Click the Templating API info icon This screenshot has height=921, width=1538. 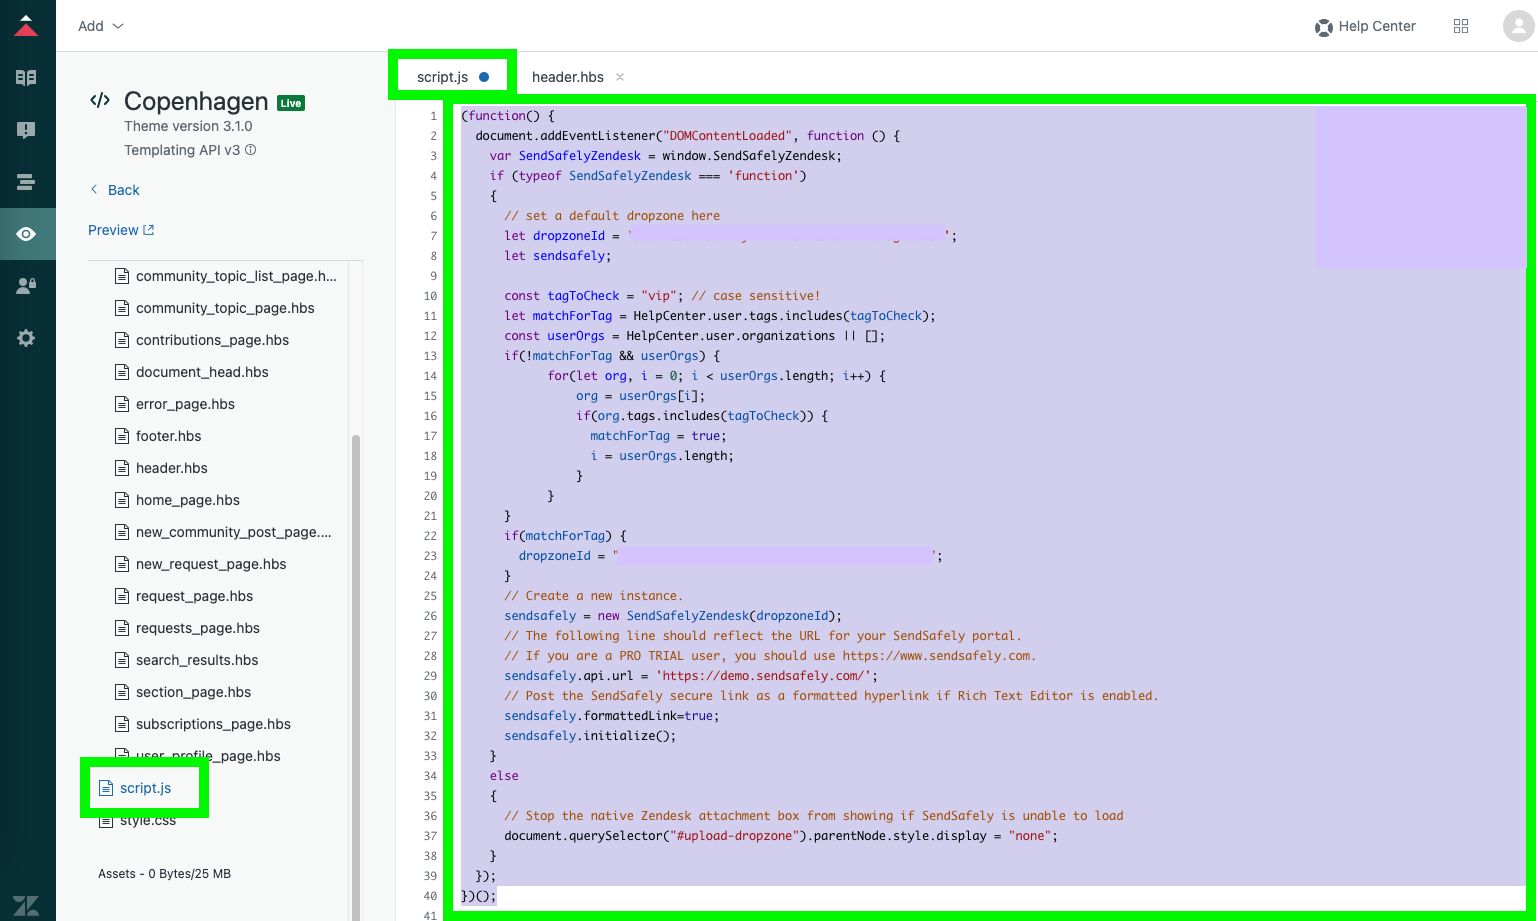click(251, 150)
